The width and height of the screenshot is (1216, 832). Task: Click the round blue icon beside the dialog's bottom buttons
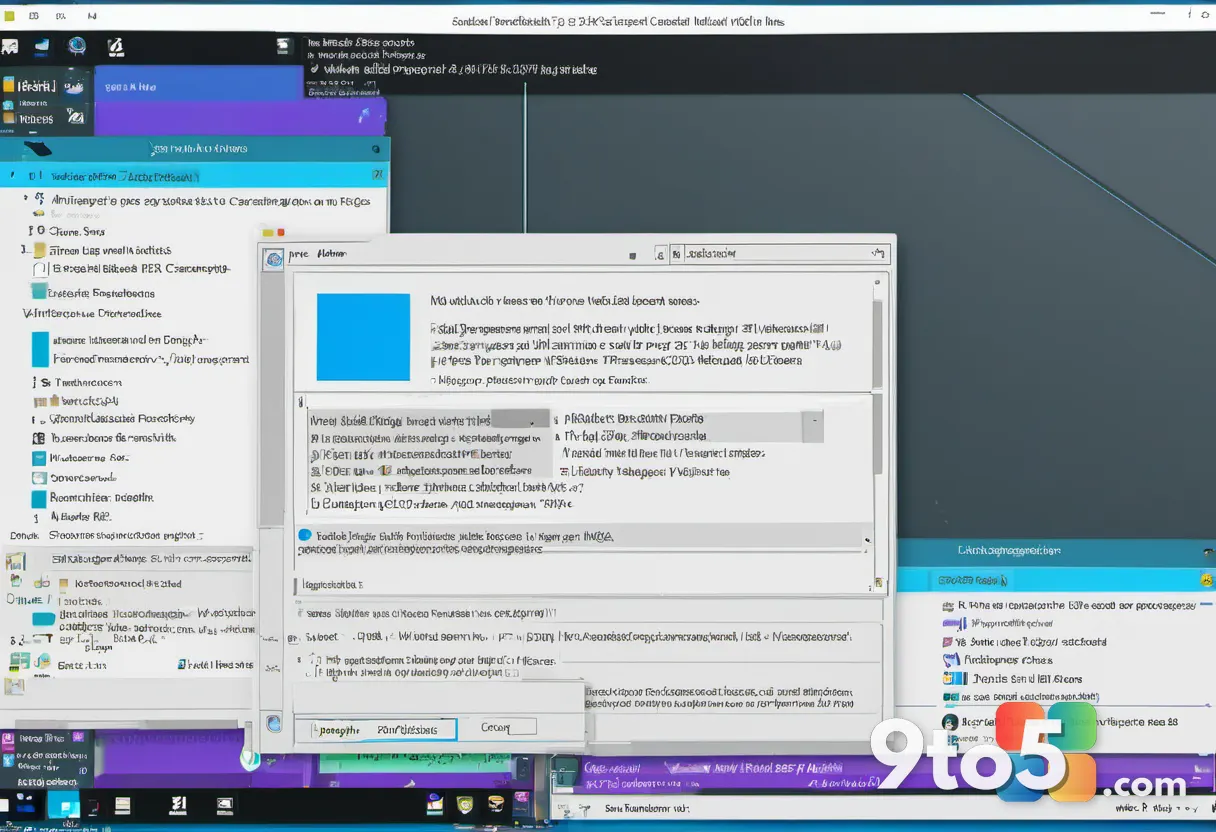[274, 722]
